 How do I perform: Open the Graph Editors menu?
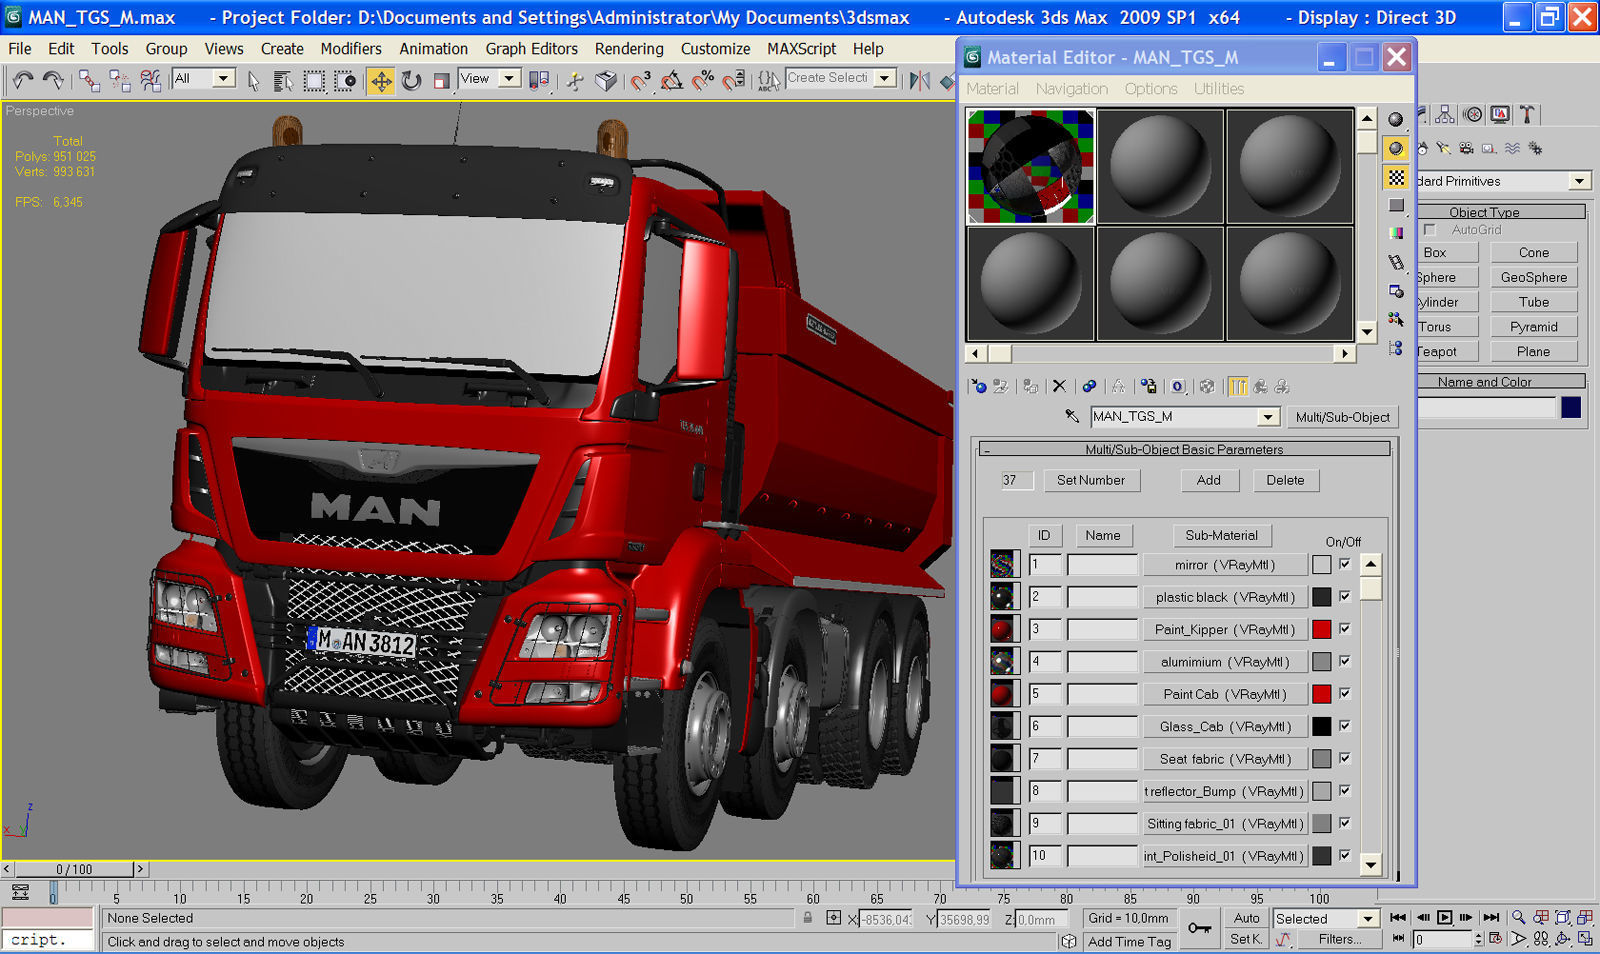pos(531,48)
